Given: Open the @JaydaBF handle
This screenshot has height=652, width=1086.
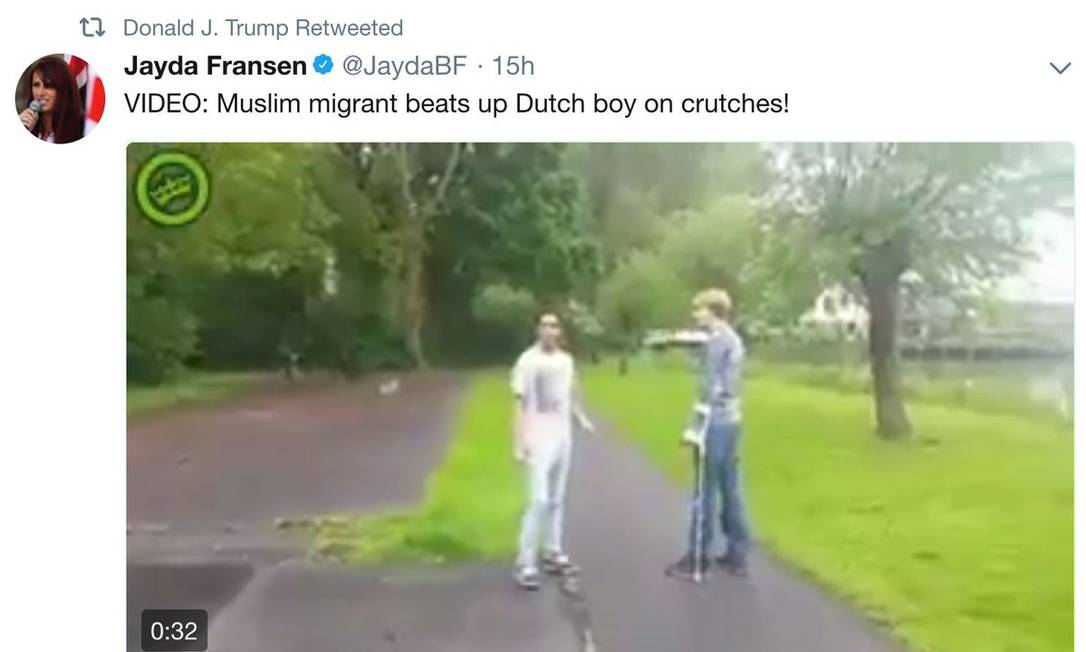Looking at the screenshot, I should [404, 66].
